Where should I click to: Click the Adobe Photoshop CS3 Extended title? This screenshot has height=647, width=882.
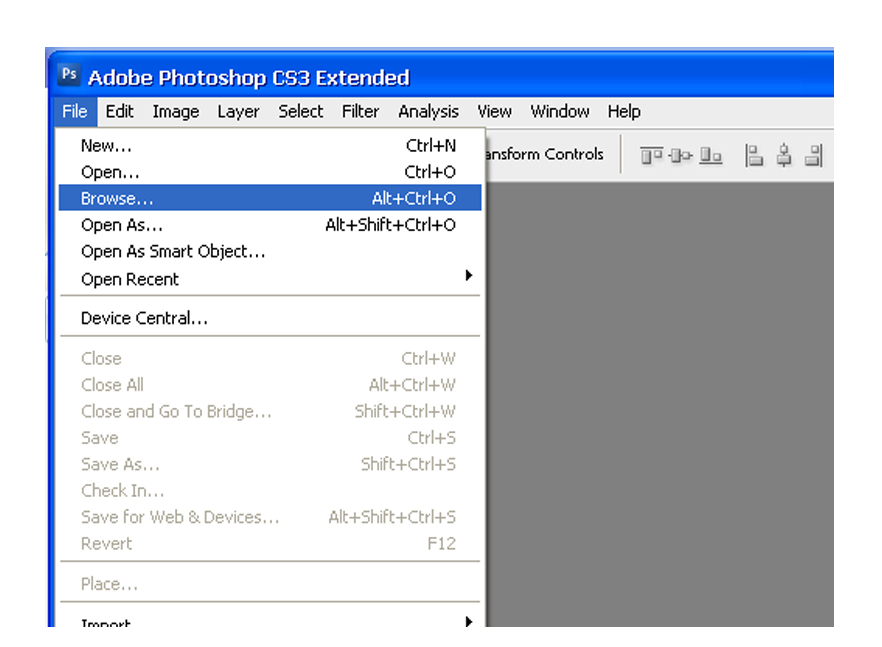[249, 78]
